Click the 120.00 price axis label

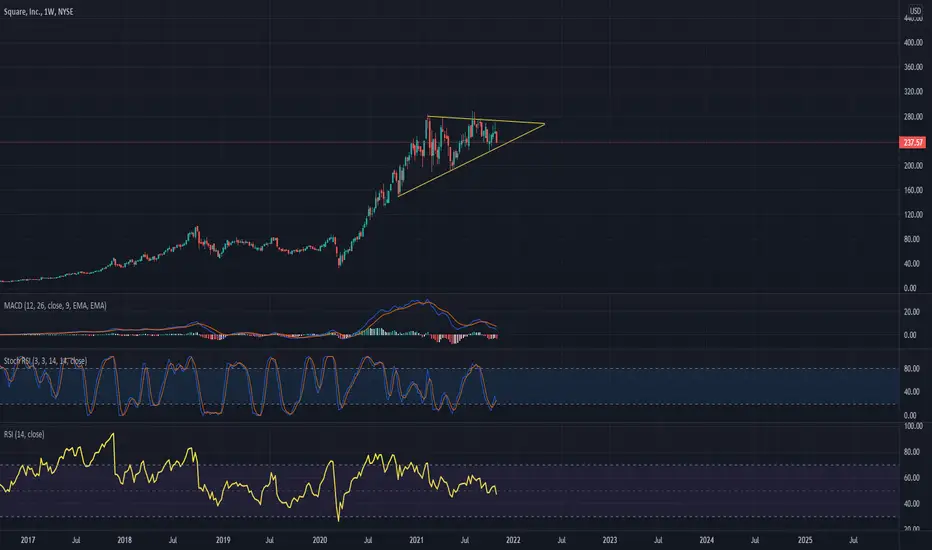(913, 215)
